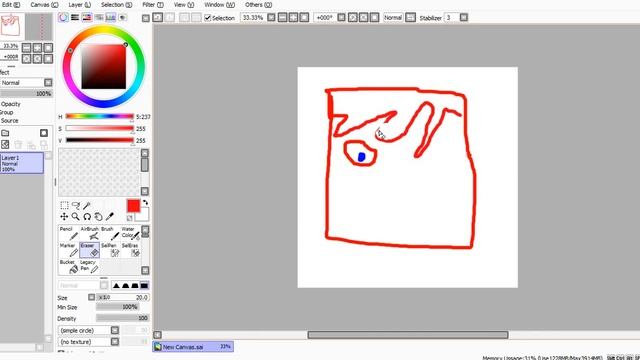Image resolution: width=640 pixels, height=360 pixels.
Task: Select the Water Color tool
Action: [130, 233]
